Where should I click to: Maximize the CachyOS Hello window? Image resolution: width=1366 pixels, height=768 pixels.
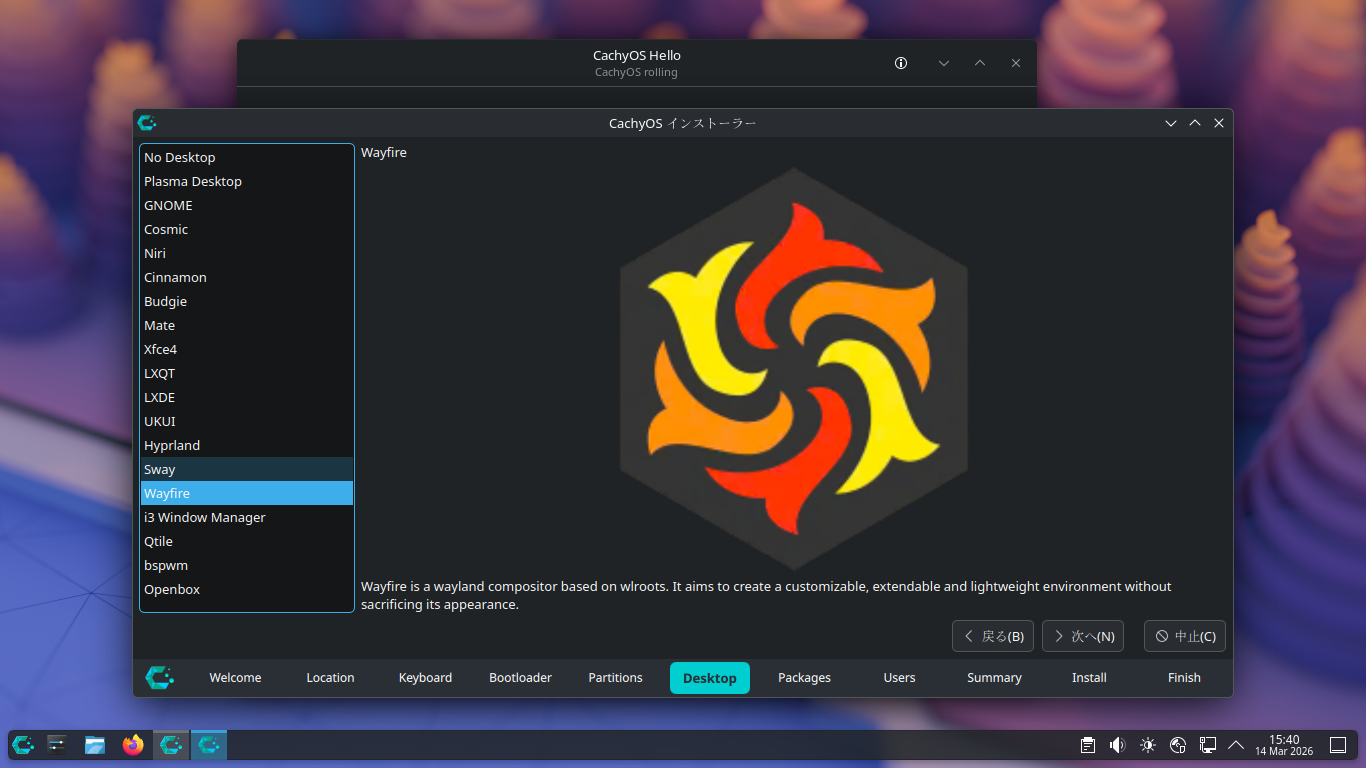980,63
